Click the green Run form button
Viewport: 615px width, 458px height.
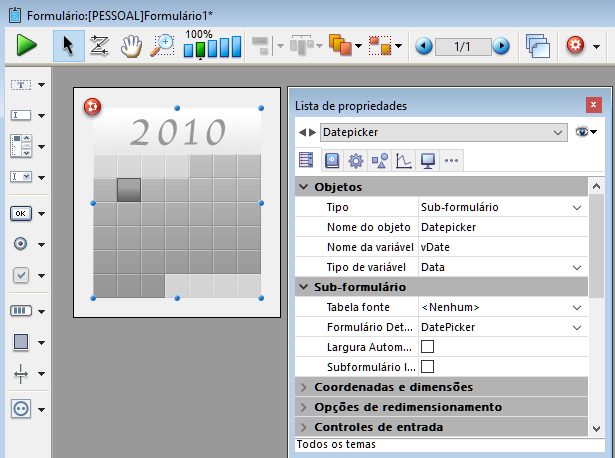26,45
